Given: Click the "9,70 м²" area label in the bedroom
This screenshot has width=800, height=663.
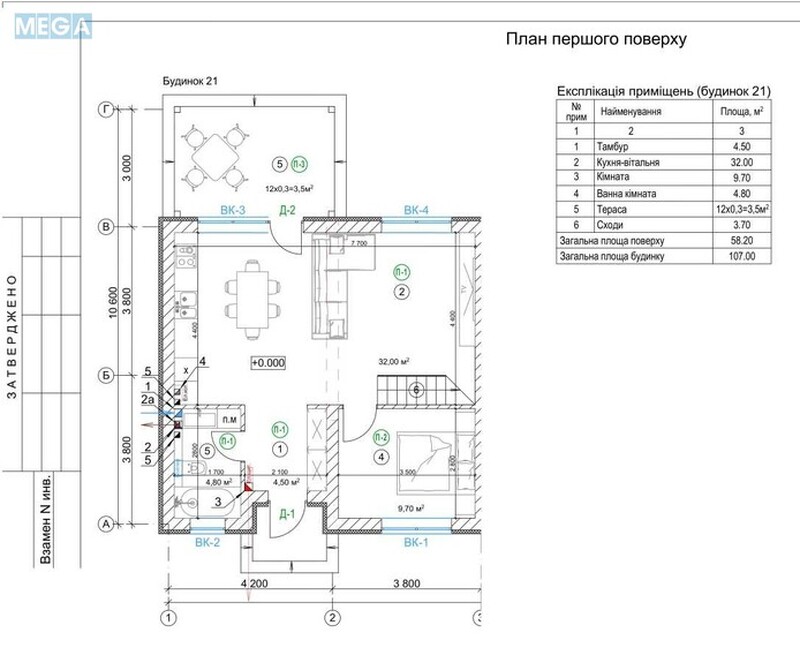Looking at the screenshot, I should [x=411, y=508].
